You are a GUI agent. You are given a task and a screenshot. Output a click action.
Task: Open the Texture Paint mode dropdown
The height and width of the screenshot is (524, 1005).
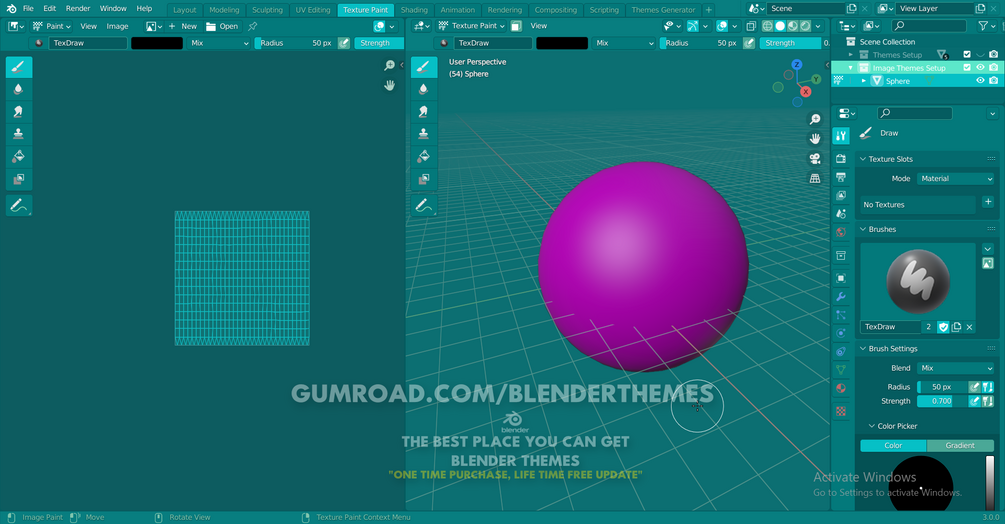[x=471, y=26]
